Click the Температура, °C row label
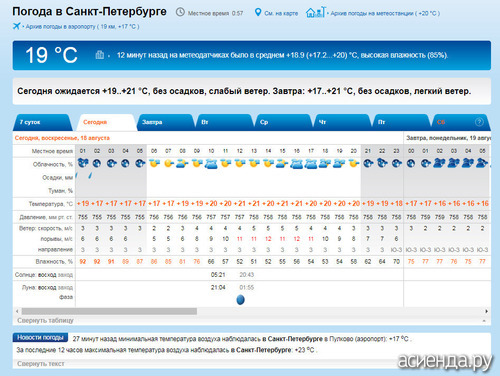 coord(51,204)
